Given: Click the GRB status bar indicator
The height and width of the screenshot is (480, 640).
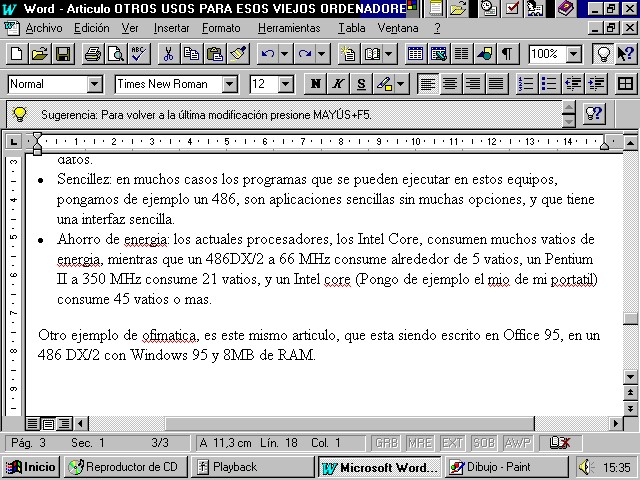Looking at the screenshot, I should (x=387, y=443).
